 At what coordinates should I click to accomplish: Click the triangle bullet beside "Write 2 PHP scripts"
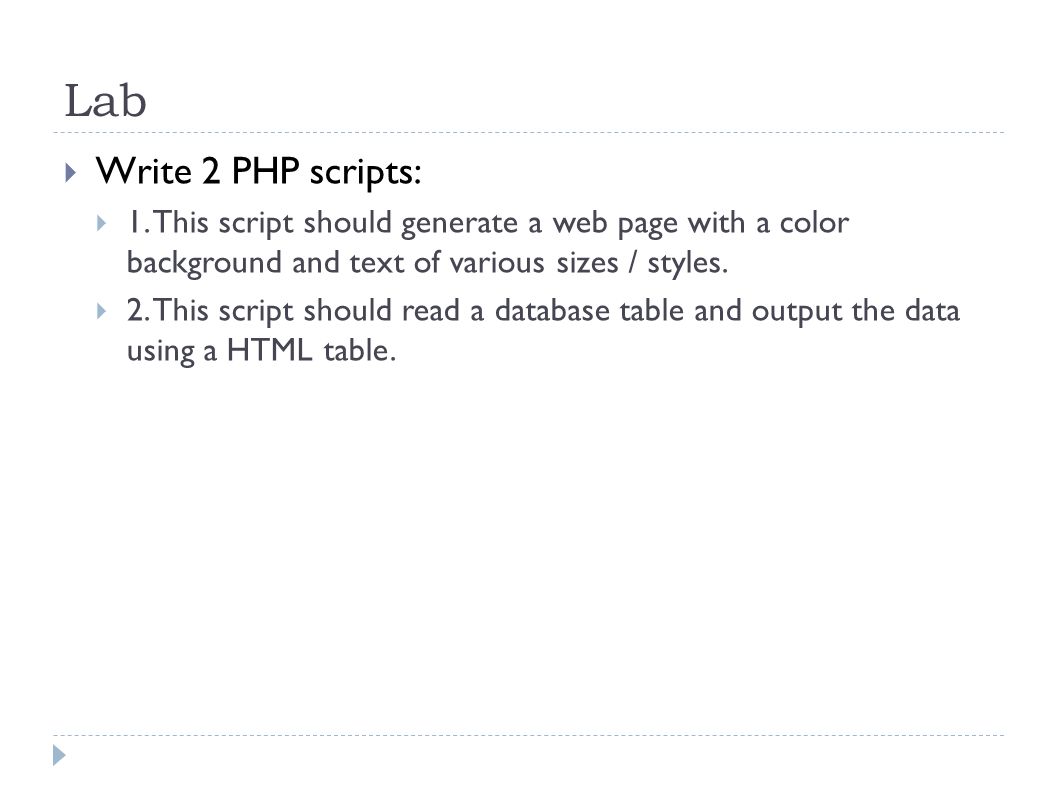[71, 173]
